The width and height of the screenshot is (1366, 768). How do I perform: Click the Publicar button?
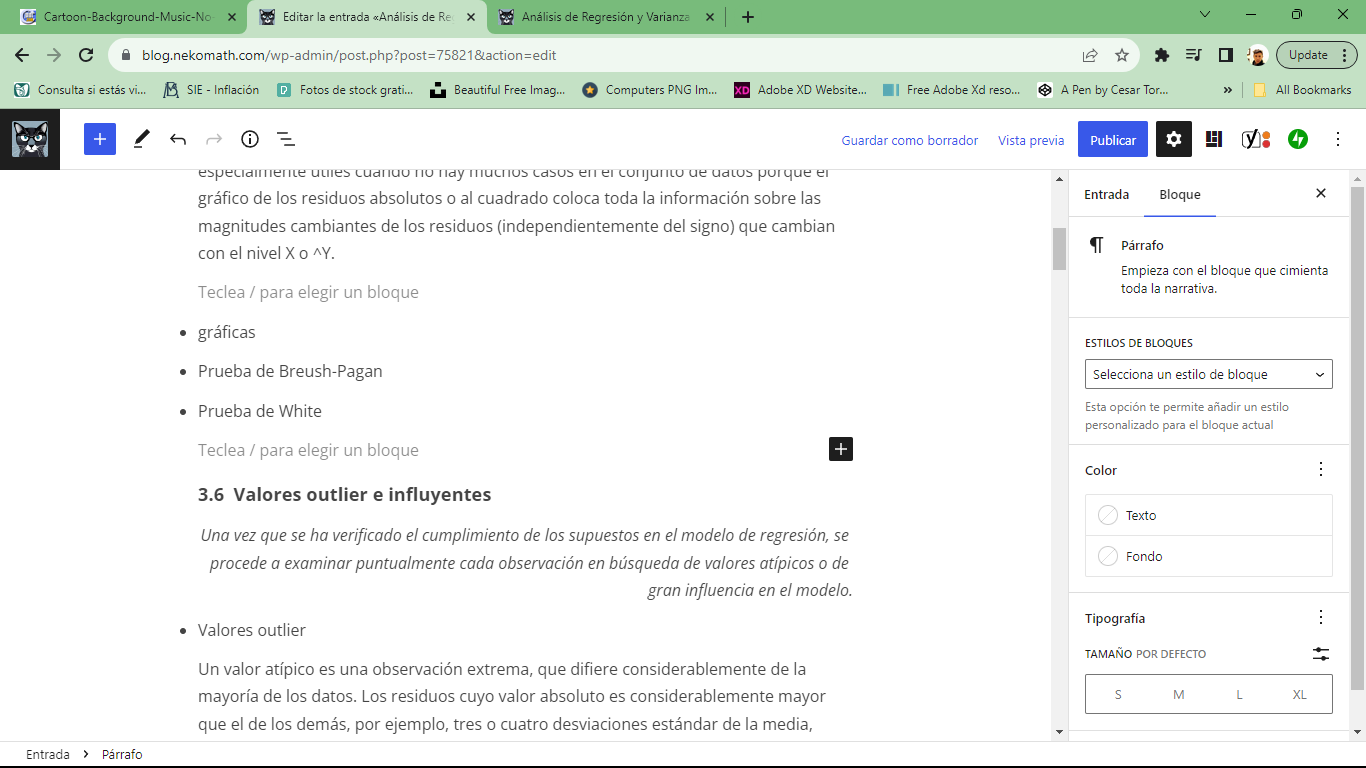click(x=1112, y=140)
